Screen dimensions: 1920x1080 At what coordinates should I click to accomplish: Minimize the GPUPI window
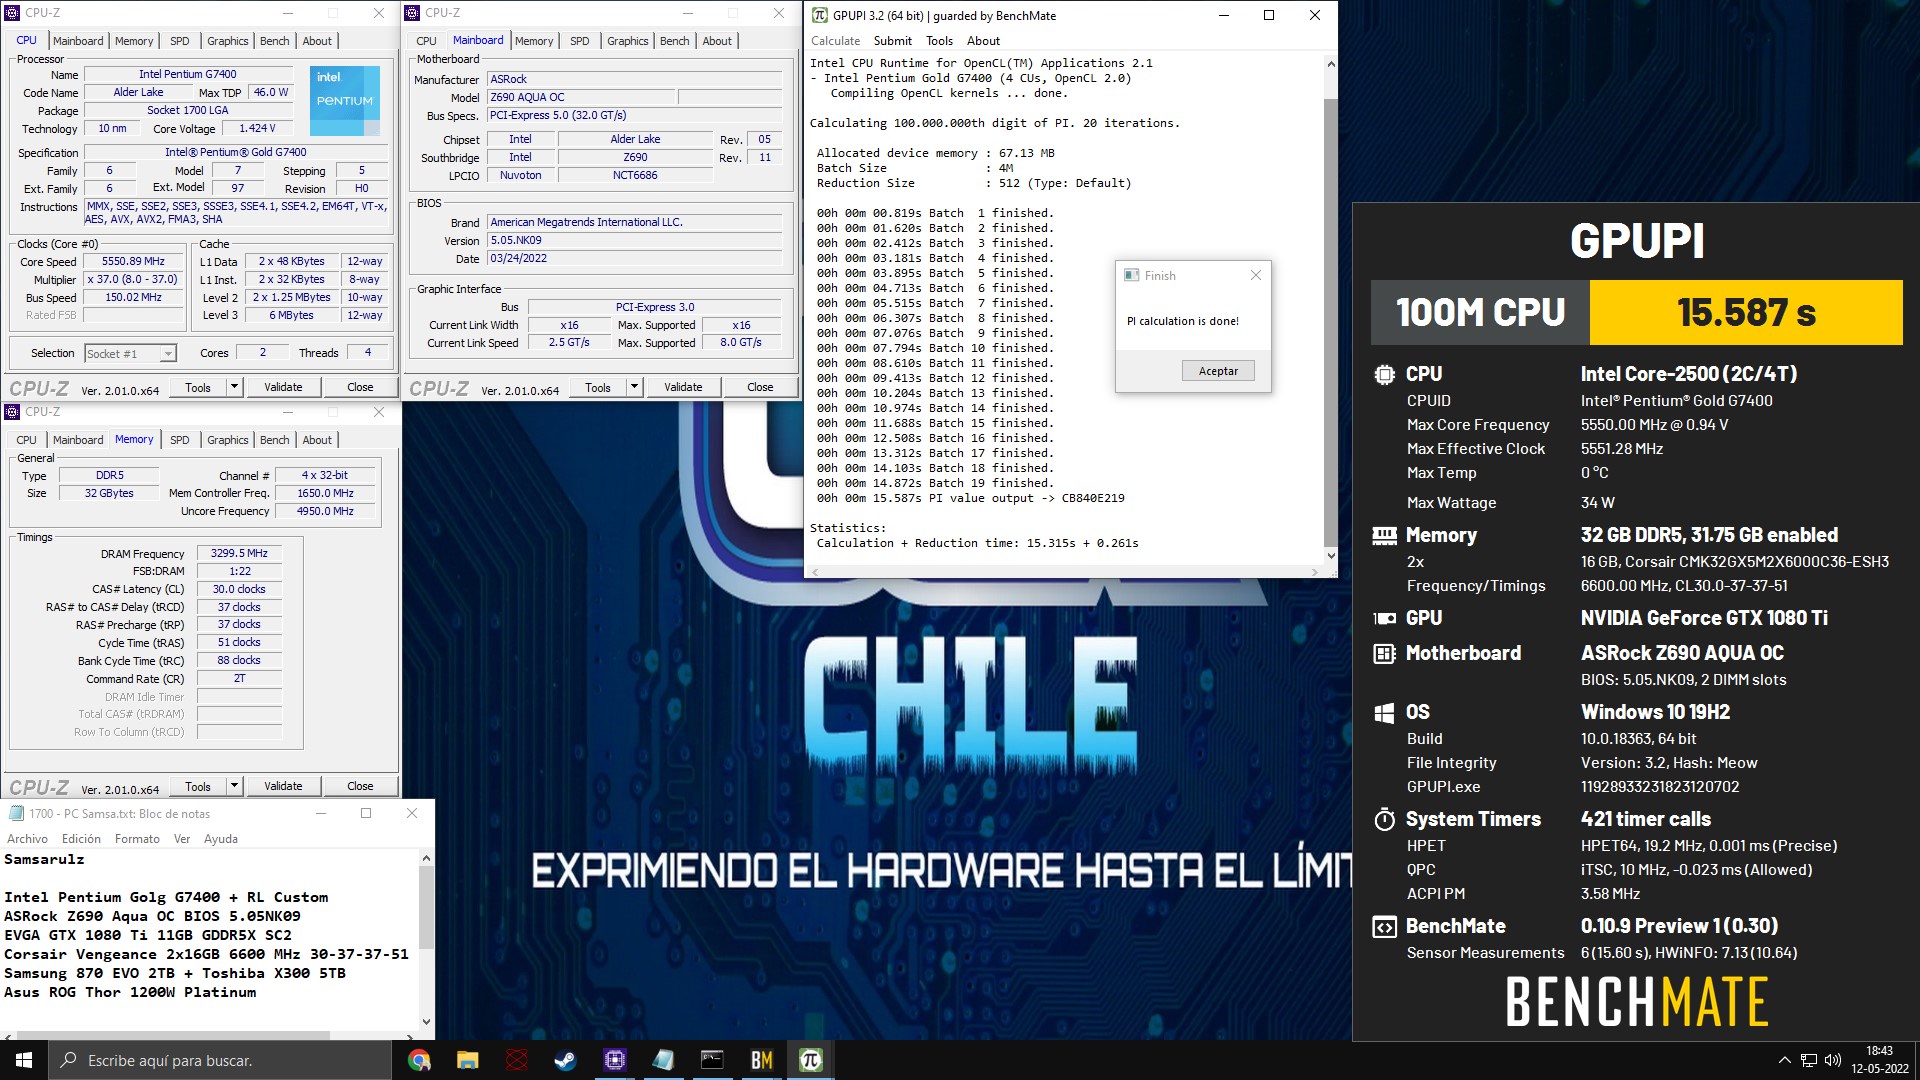1224,15
